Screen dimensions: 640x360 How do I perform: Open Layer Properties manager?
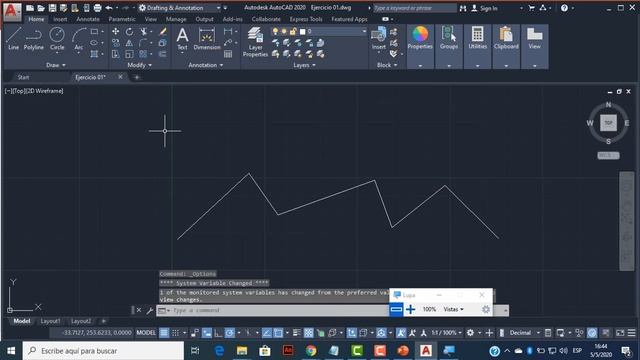(x=255, y=42)
